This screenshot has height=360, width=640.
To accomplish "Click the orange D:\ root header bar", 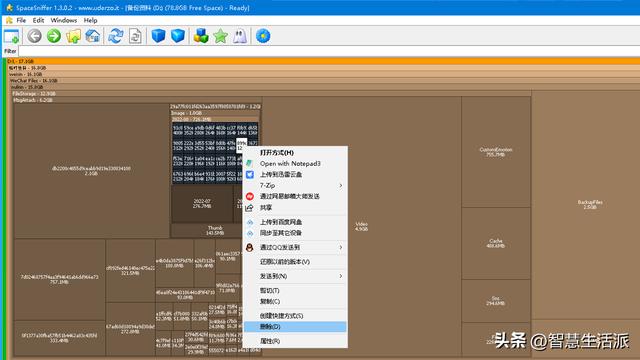I will click(323, 61).
